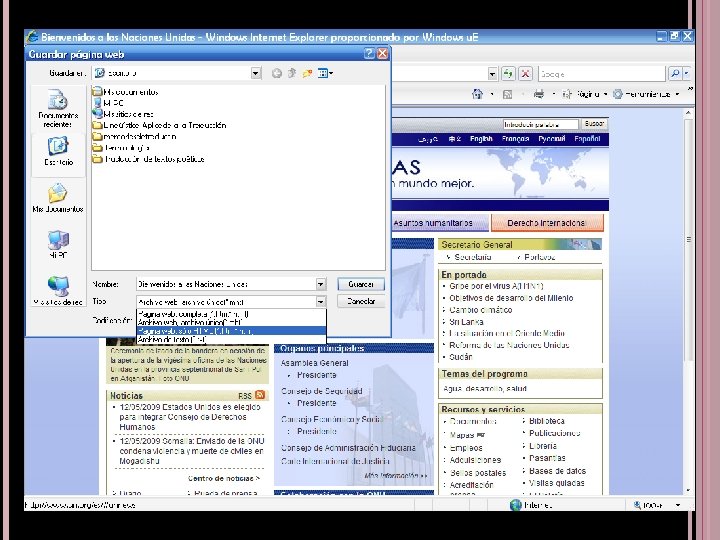Click the zoom level magnifier in status bar

tap(637, 505)
